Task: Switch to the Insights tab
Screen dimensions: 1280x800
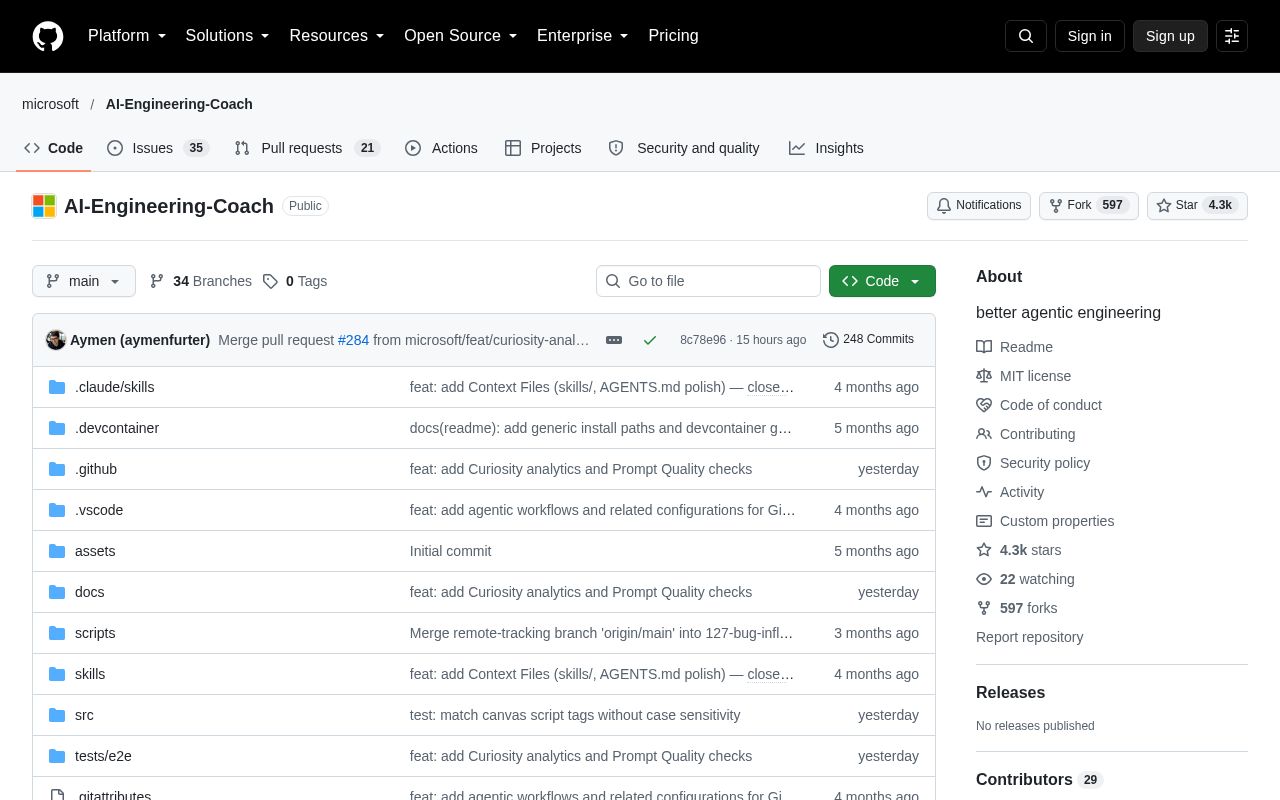Action: [826, 148]
